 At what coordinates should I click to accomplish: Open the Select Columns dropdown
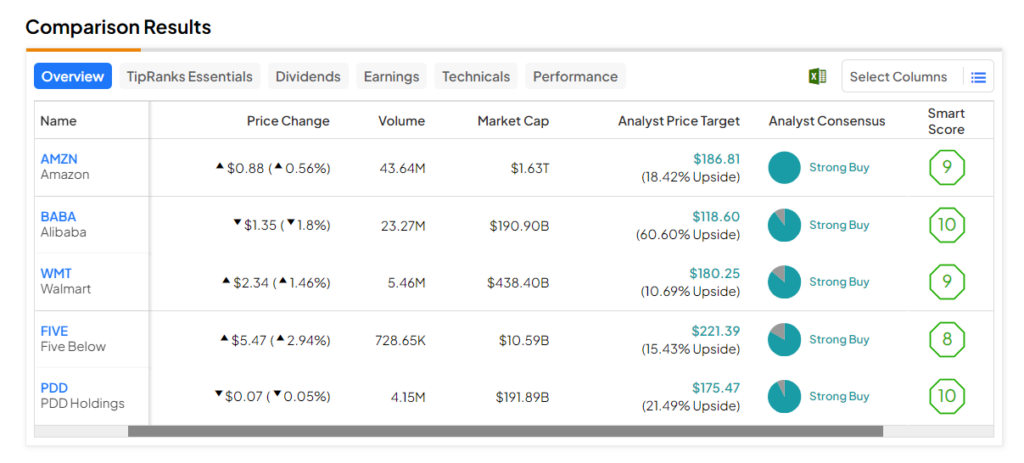[898, 77]
